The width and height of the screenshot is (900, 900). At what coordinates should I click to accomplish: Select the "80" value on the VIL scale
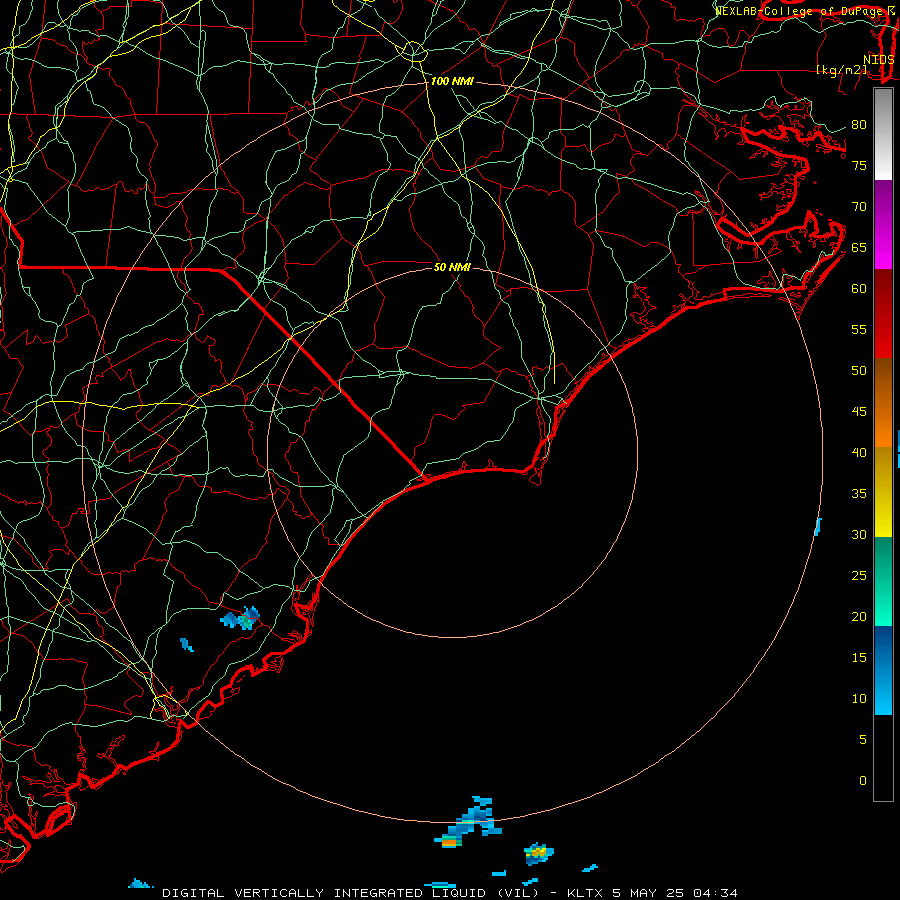859,125
